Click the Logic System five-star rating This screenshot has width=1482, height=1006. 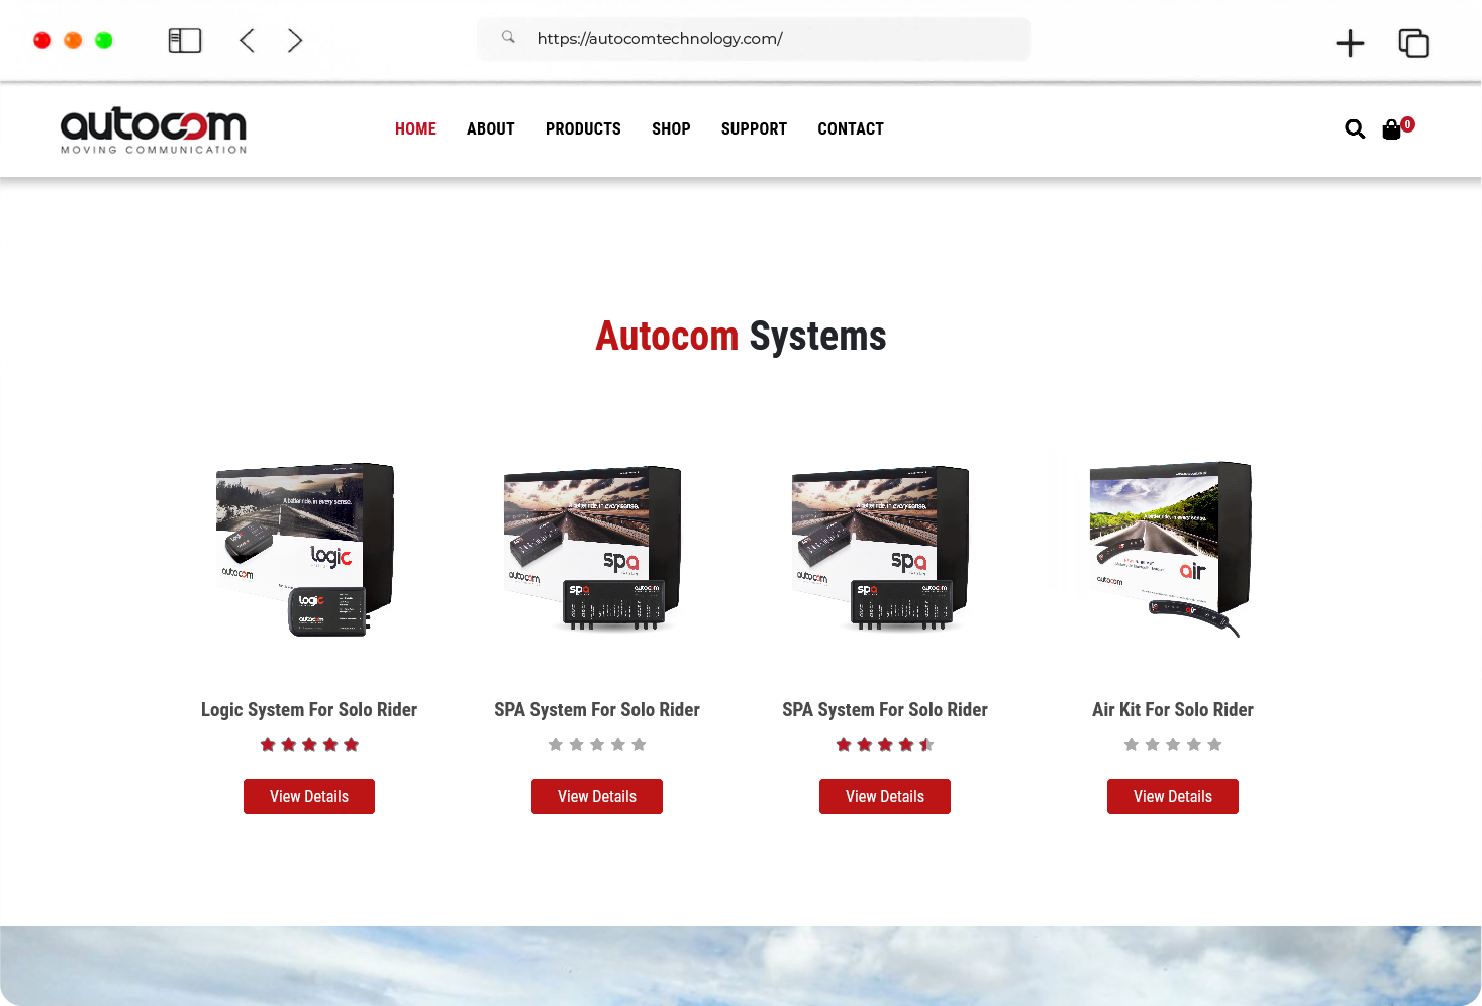(x=309, y=744)
